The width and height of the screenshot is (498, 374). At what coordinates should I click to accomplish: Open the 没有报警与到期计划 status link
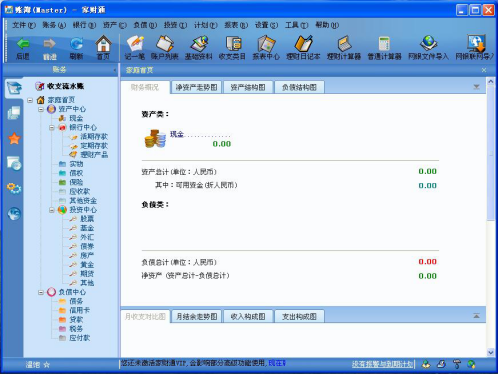(x=382, y=364)
